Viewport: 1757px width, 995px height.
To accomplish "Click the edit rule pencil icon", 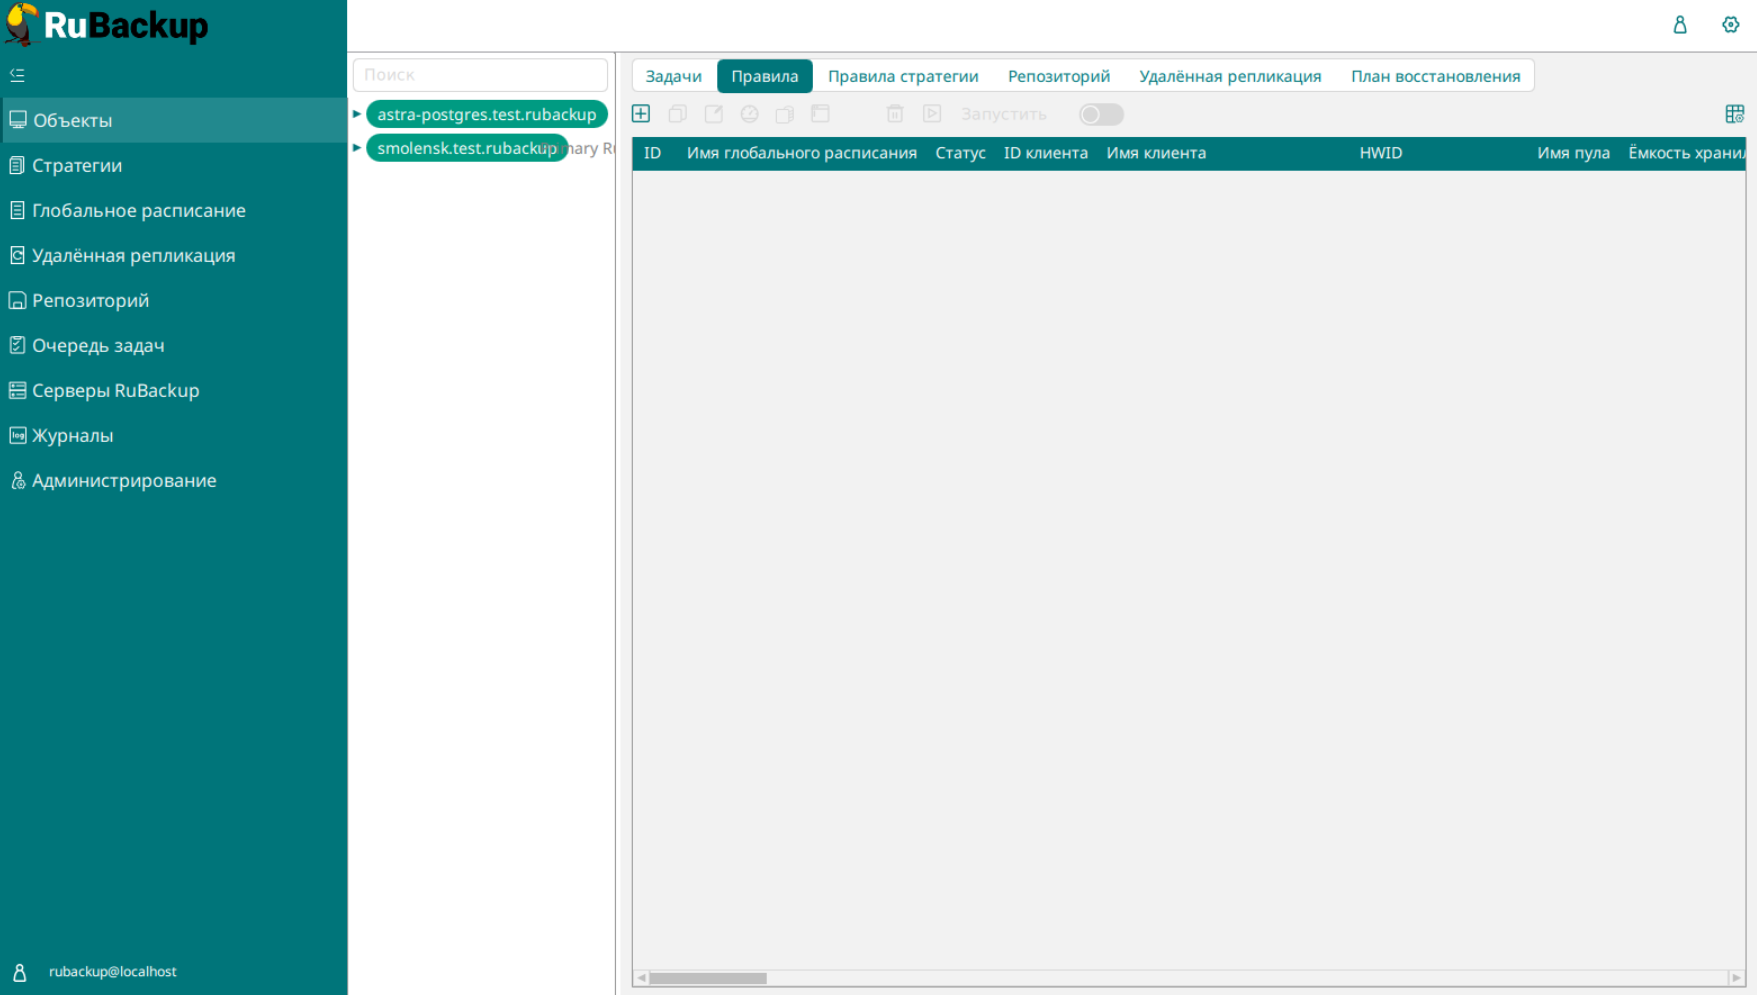I will [x=713, y=114].
